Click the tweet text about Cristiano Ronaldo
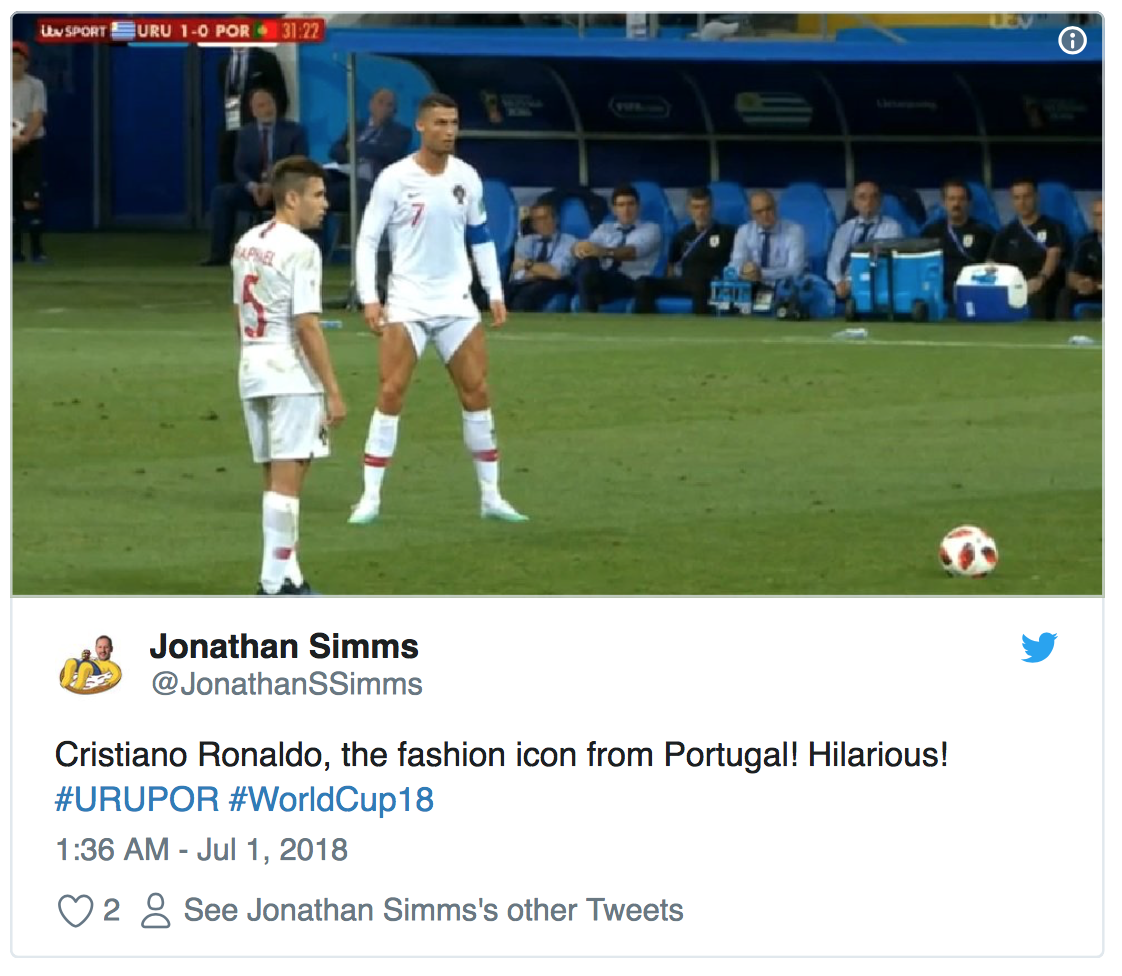 point(501,754)
